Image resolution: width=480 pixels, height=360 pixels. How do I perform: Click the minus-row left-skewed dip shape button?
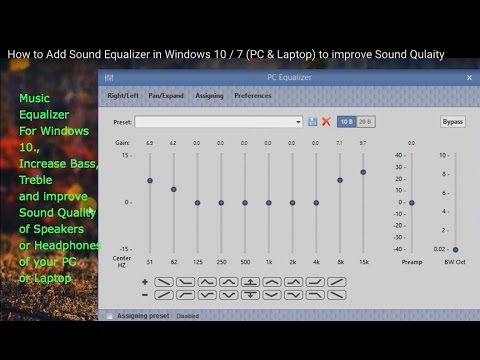[207, 295]
